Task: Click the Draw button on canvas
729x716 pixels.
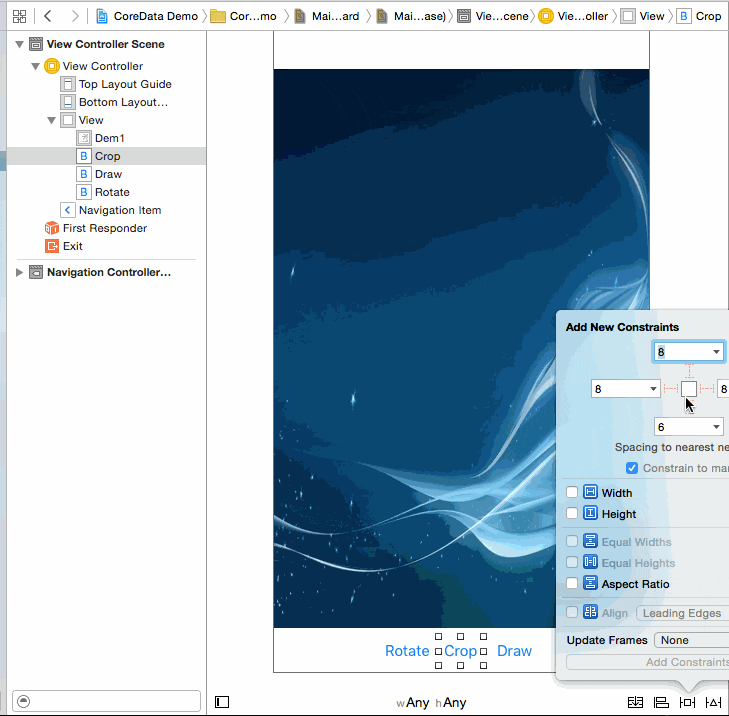Action: coord(514,651)
